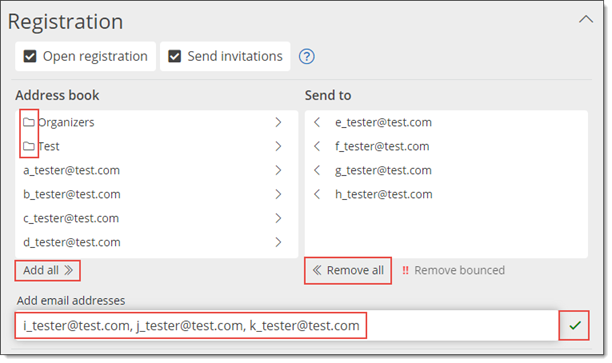Remove h_tester@test.com using its left arrow

point(317,194)
